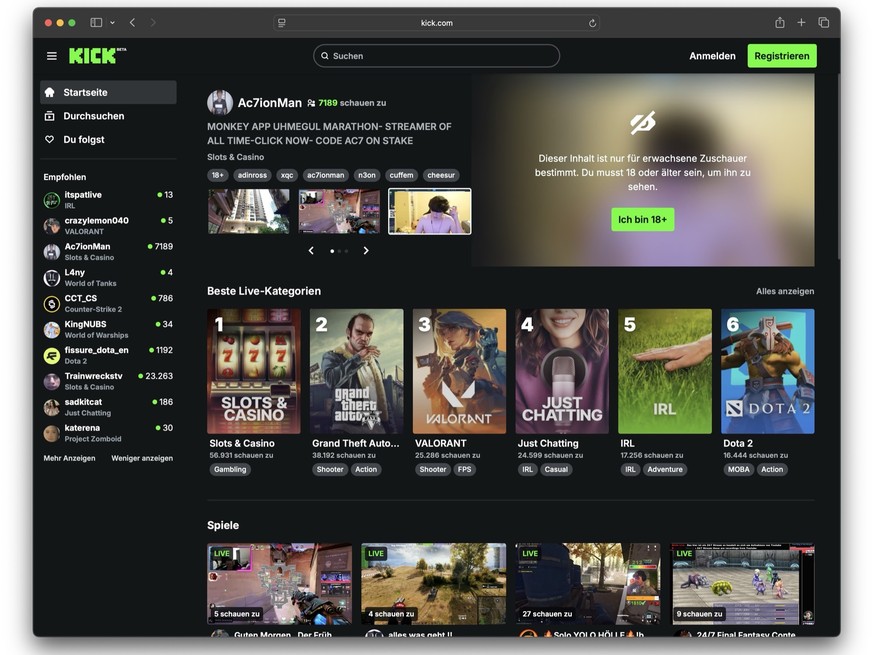
Task: Open Startseite in the sidebar
Action: 108,92
